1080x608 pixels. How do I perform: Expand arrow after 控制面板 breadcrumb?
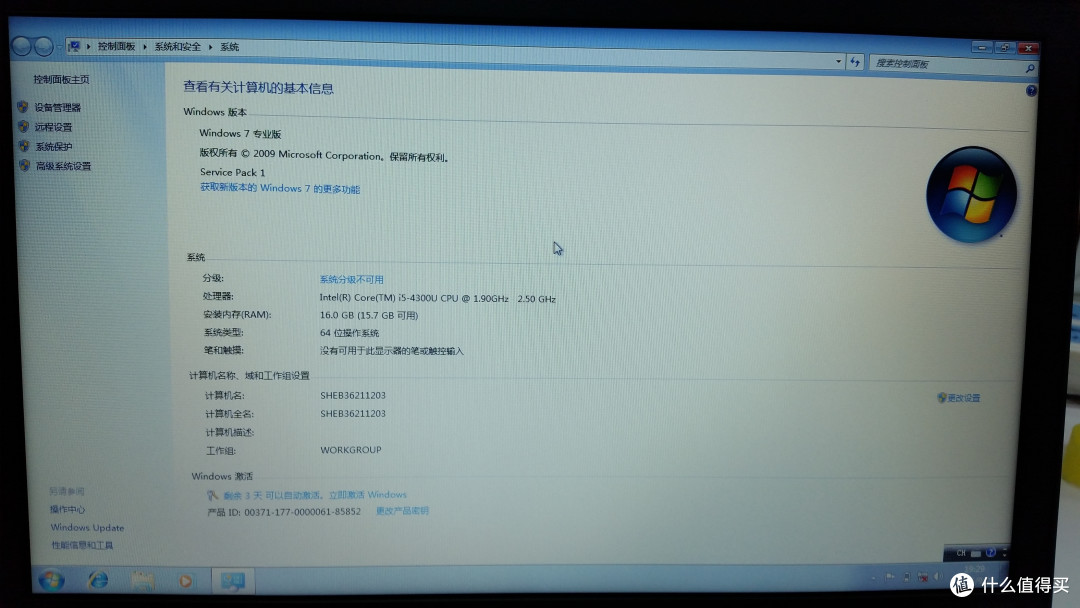[145, 47]
